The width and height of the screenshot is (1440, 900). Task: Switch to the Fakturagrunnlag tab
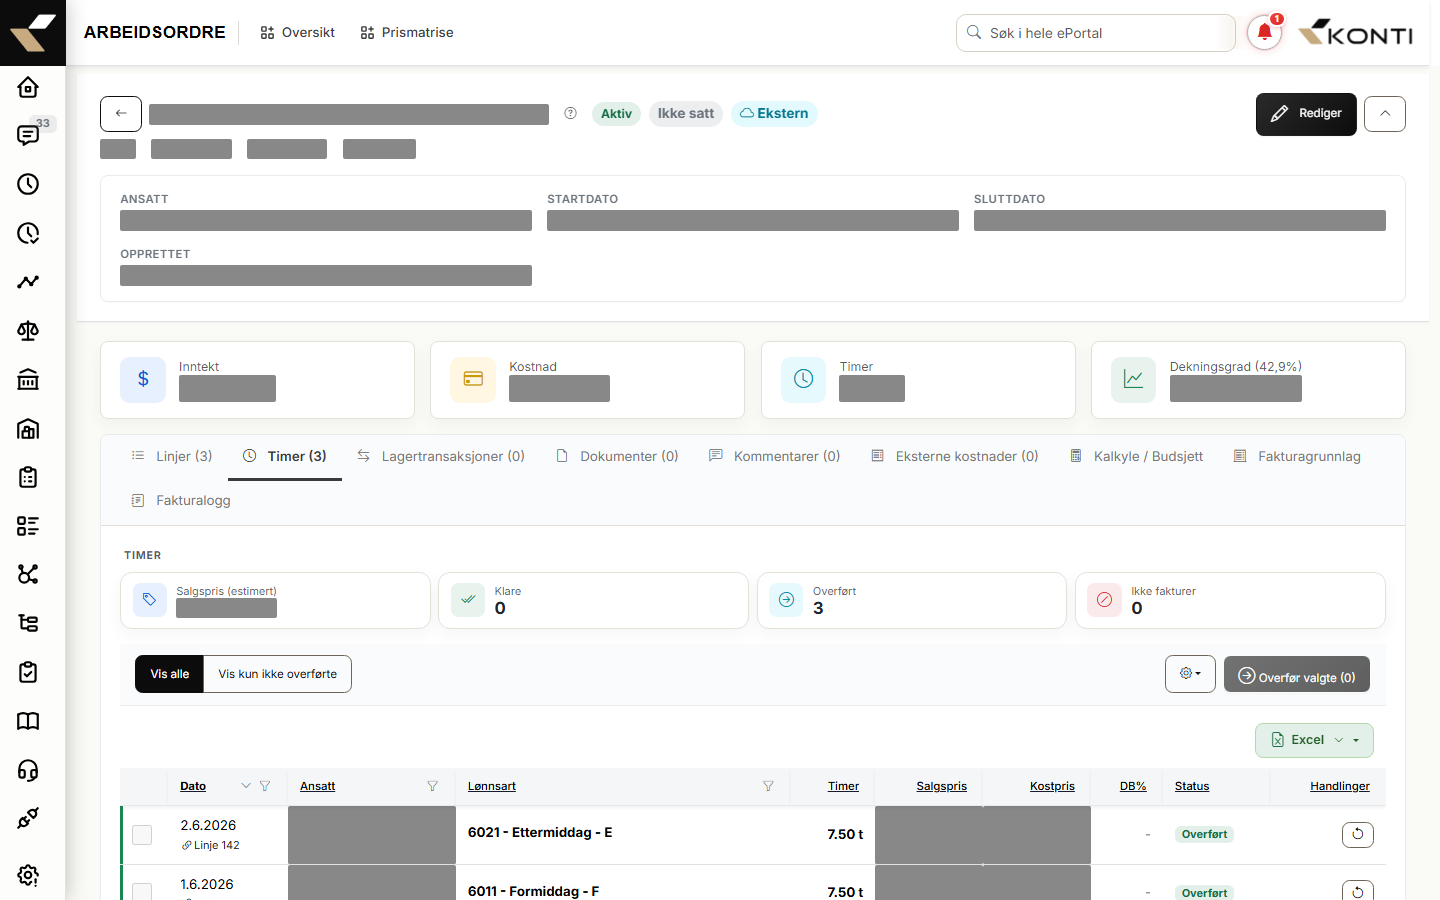pyautogui.click(x=1297, y=456)
